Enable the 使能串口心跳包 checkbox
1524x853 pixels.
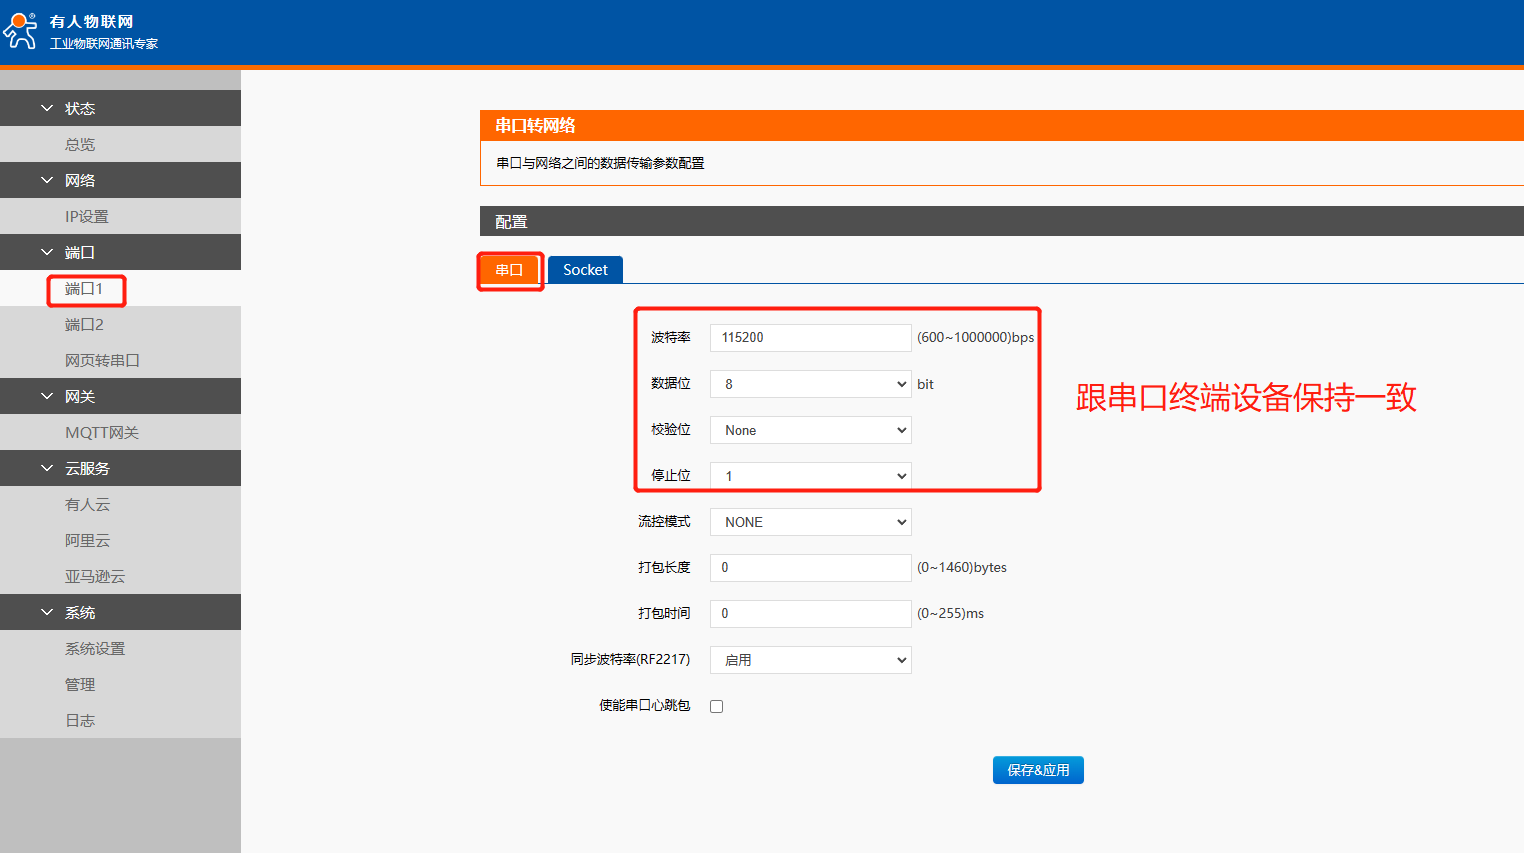(716, 706)
